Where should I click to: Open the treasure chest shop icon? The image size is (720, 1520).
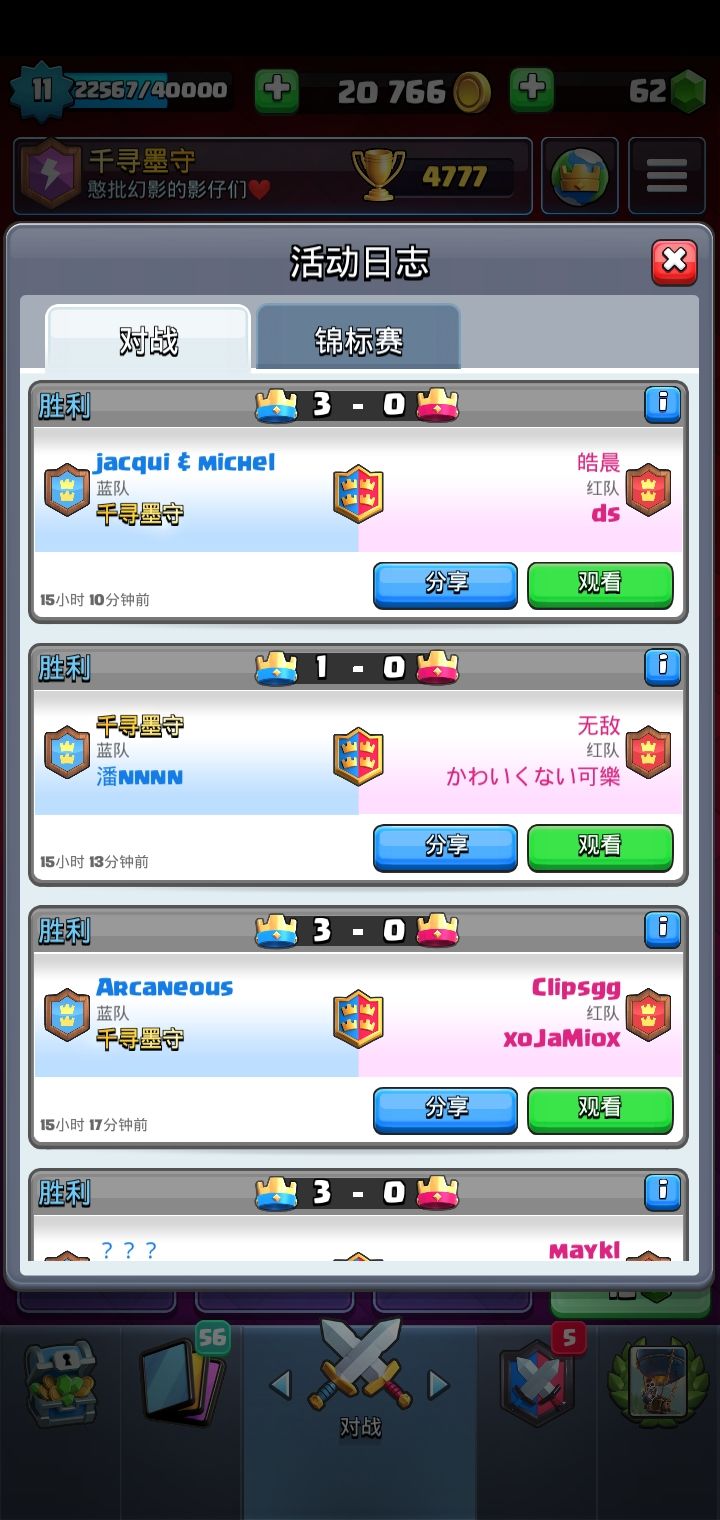pyautogui.click(x=60, y=1383)
